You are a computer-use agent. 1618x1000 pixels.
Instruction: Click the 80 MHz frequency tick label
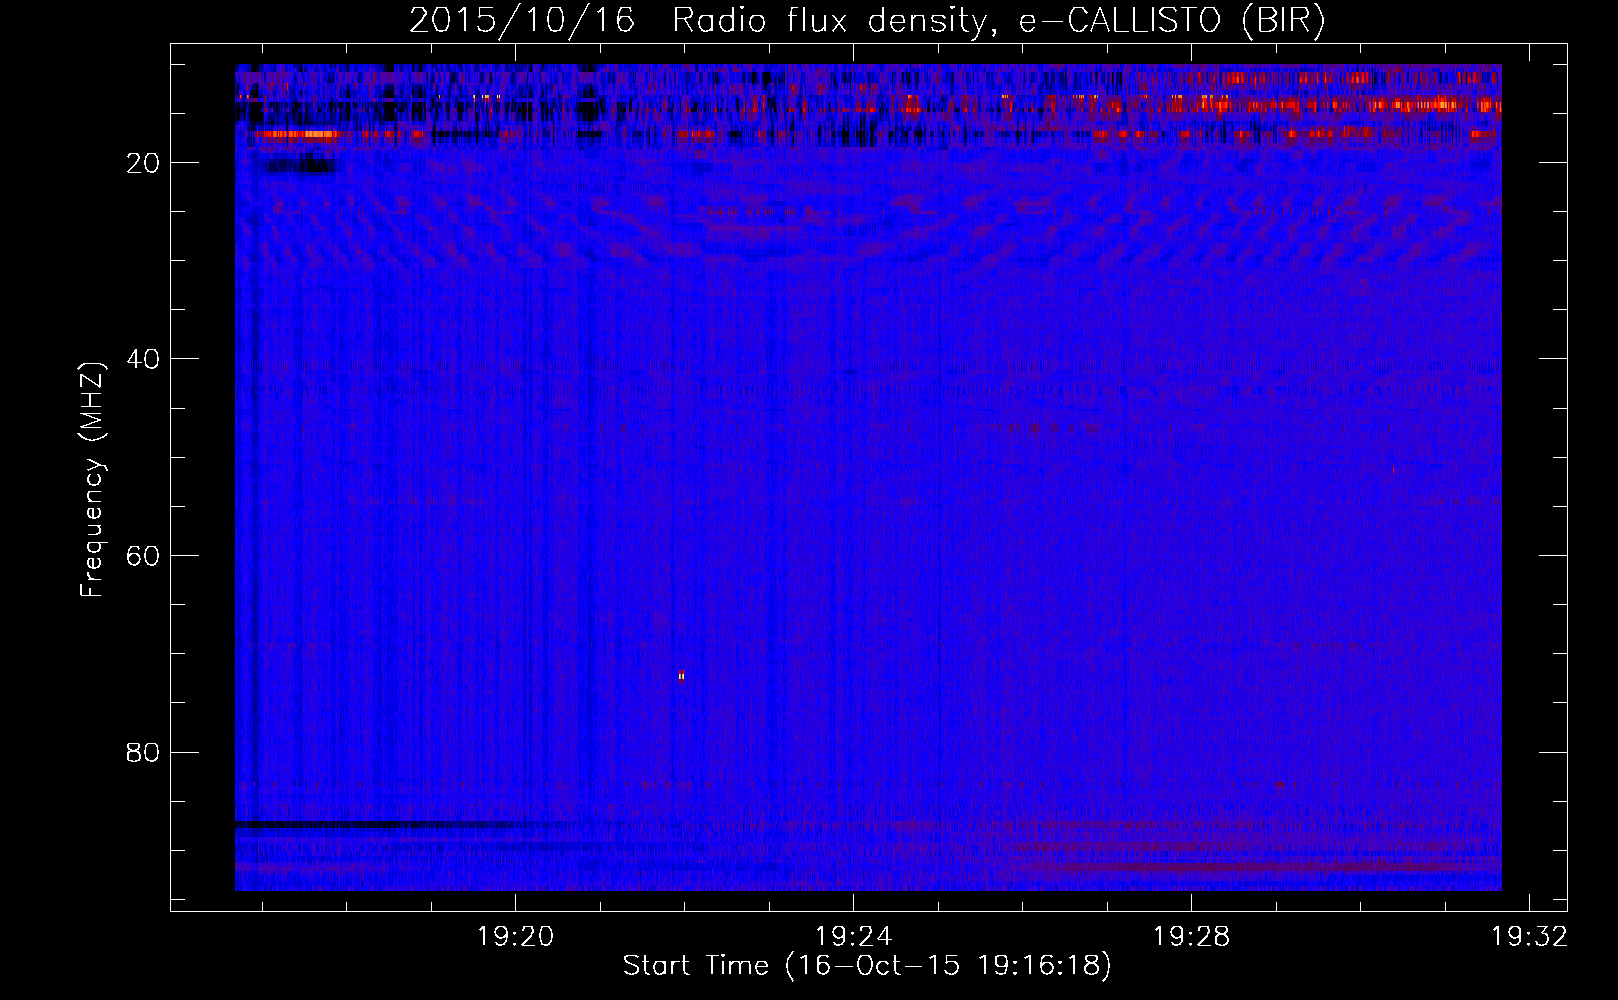click(143, 752)
